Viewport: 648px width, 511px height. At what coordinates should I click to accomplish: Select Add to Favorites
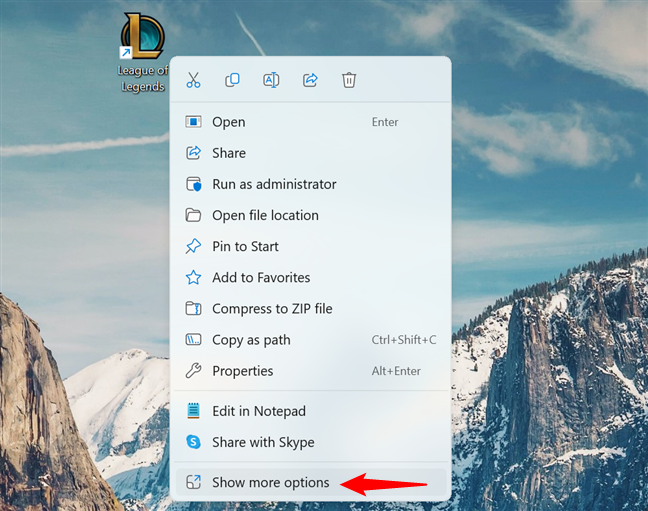310,277
